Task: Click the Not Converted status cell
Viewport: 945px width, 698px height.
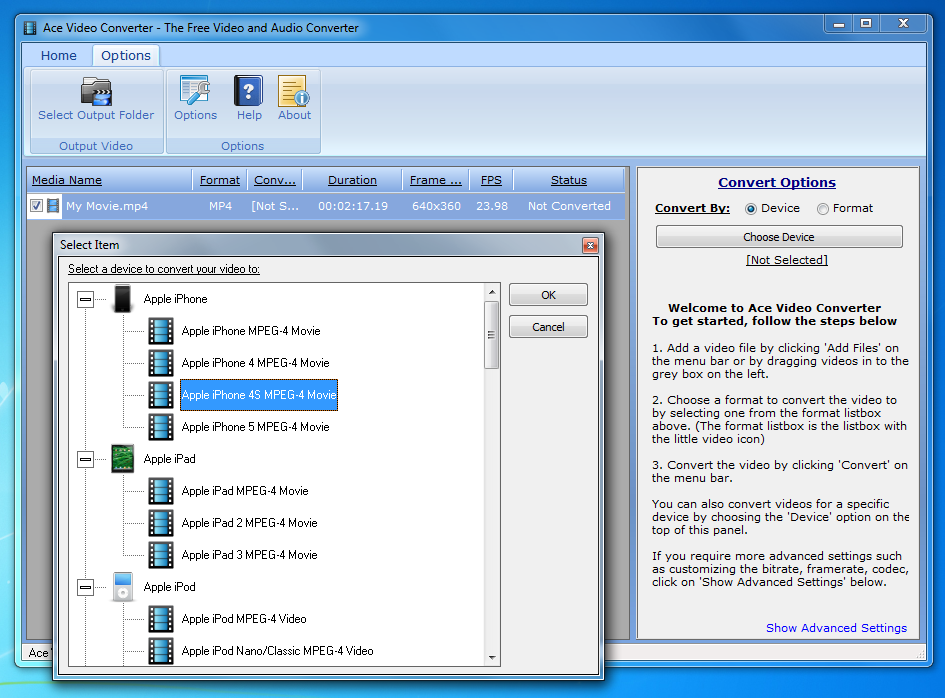Action: [x=569, y=206]
